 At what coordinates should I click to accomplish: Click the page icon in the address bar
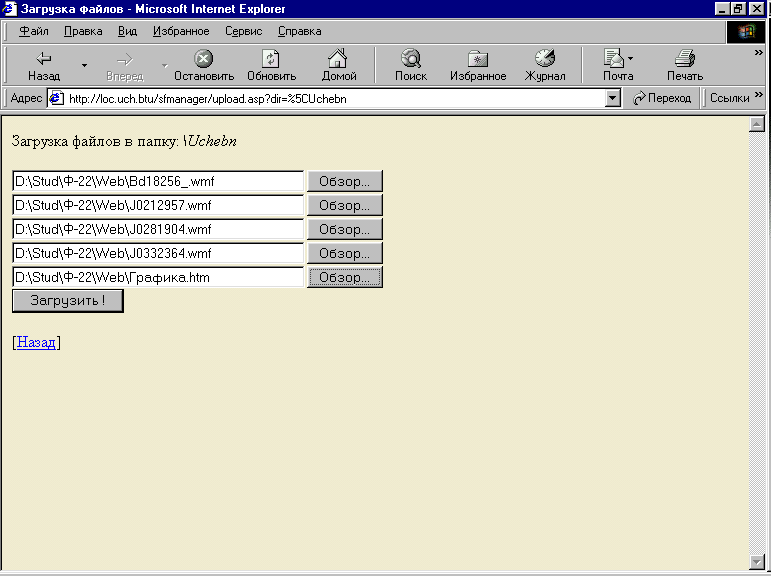[57, 98]
